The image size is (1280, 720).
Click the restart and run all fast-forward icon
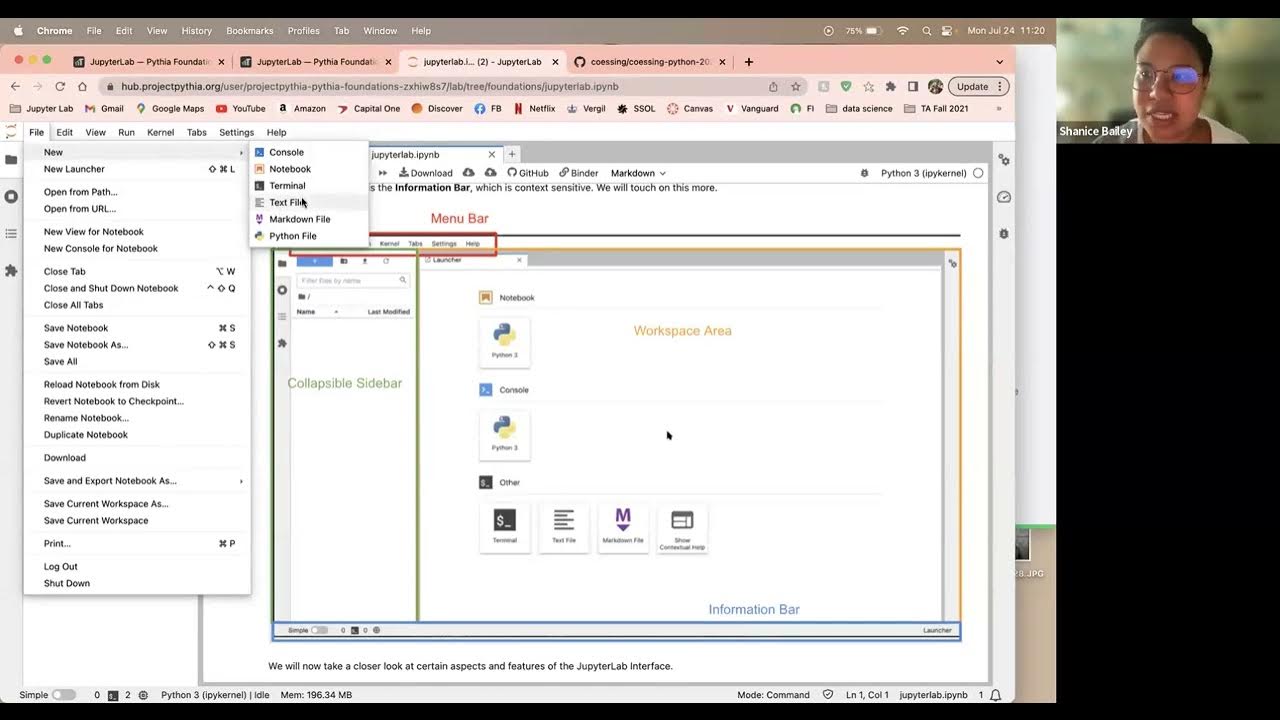[382, 173]
